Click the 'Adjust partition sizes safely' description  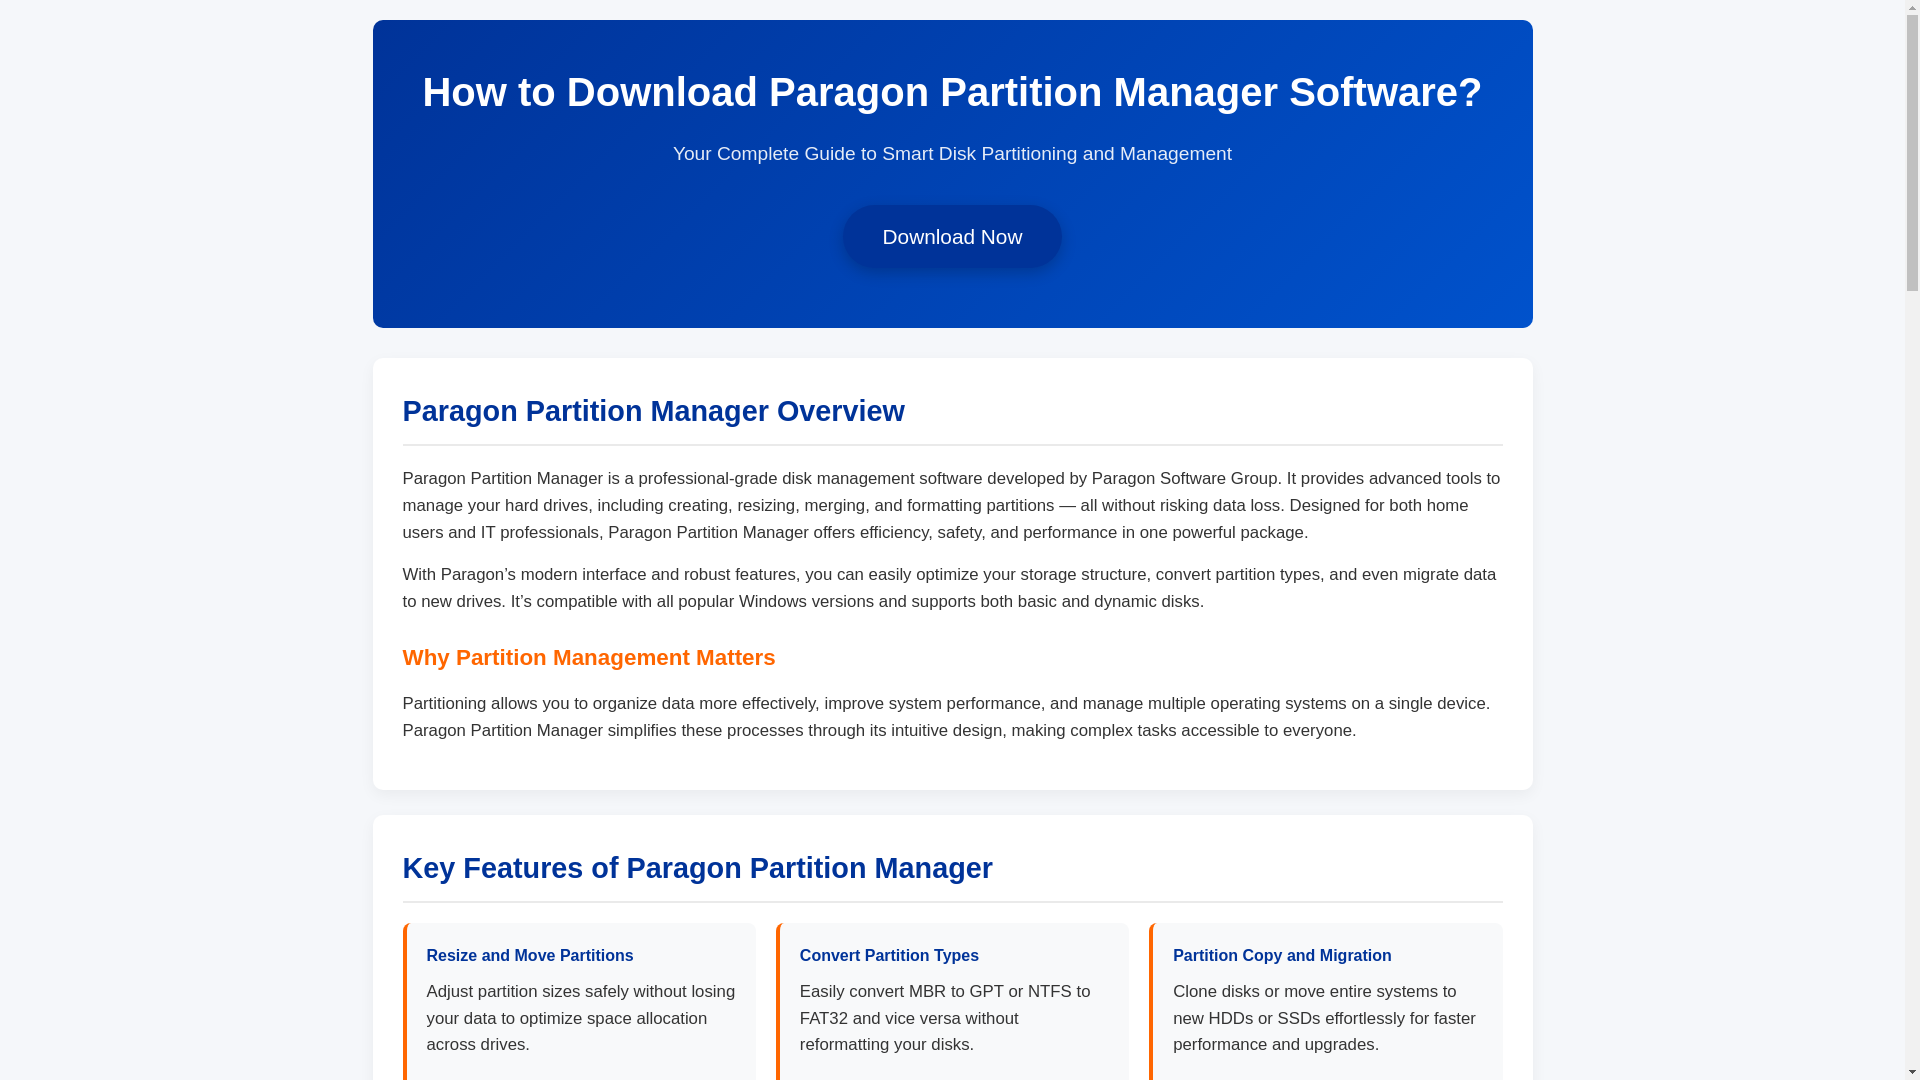pyautogui.click(x=580, y=1018)
